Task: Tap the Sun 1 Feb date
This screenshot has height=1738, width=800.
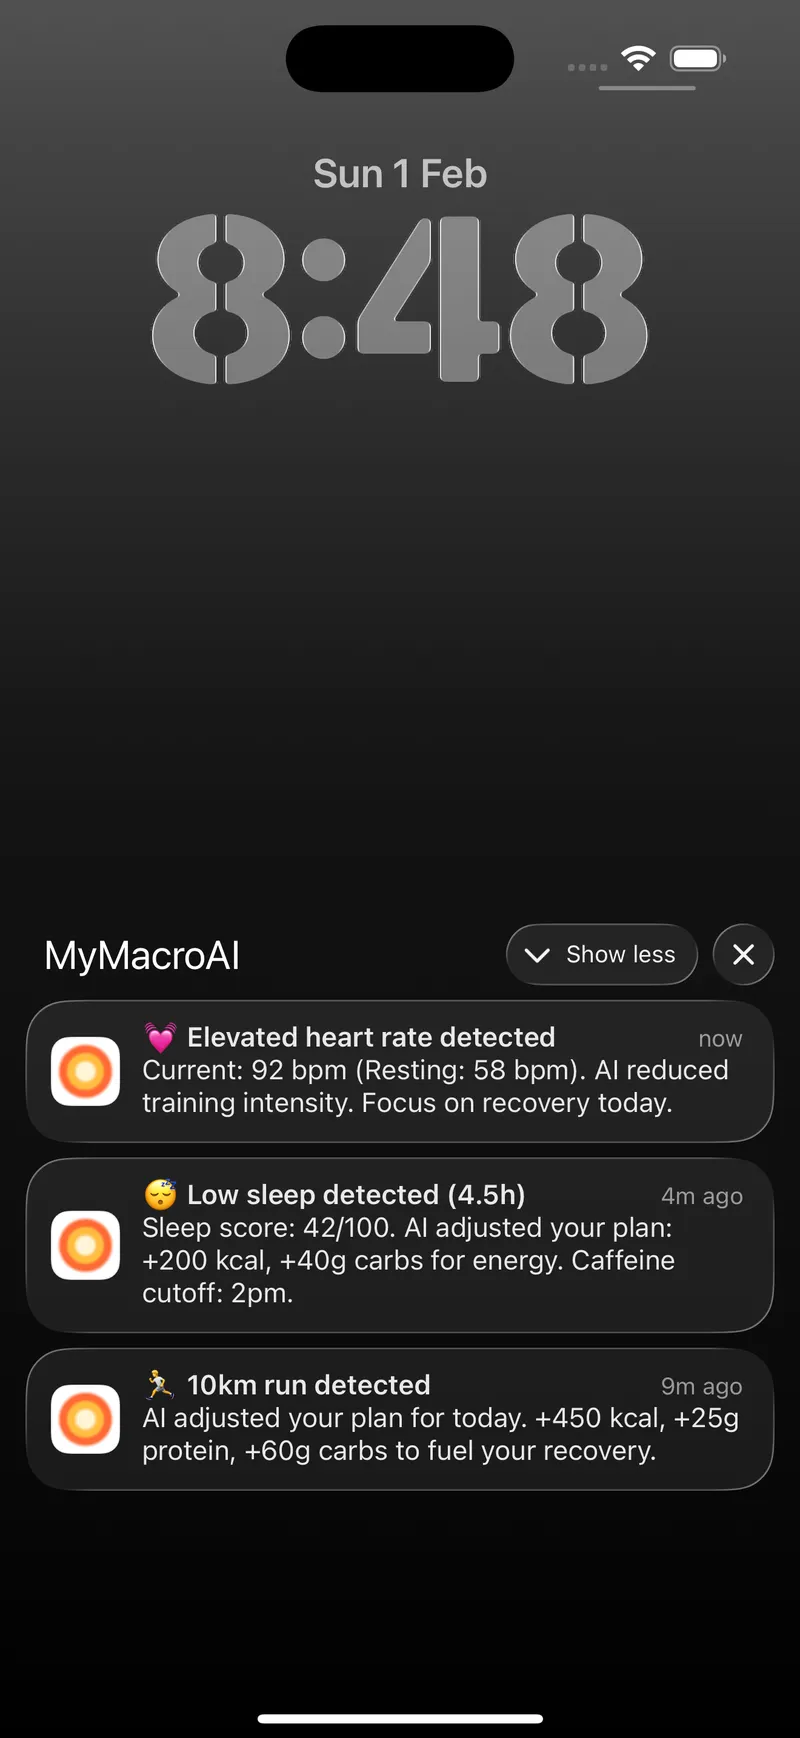Action: point(400,174)
